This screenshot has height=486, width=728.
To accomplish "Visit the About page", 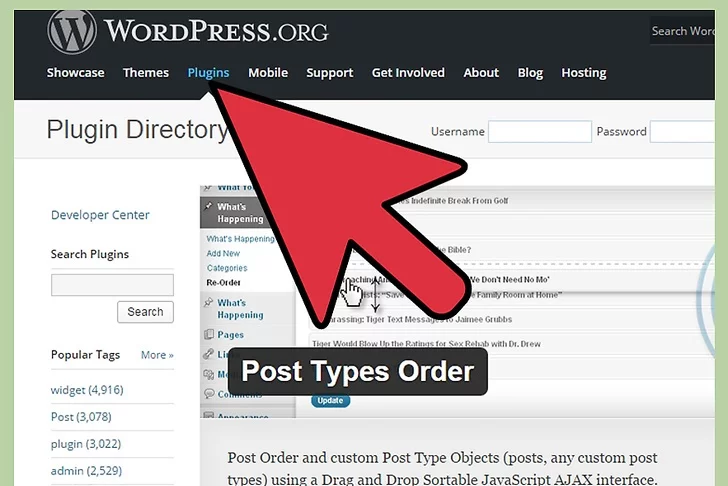I will [481, 73].
